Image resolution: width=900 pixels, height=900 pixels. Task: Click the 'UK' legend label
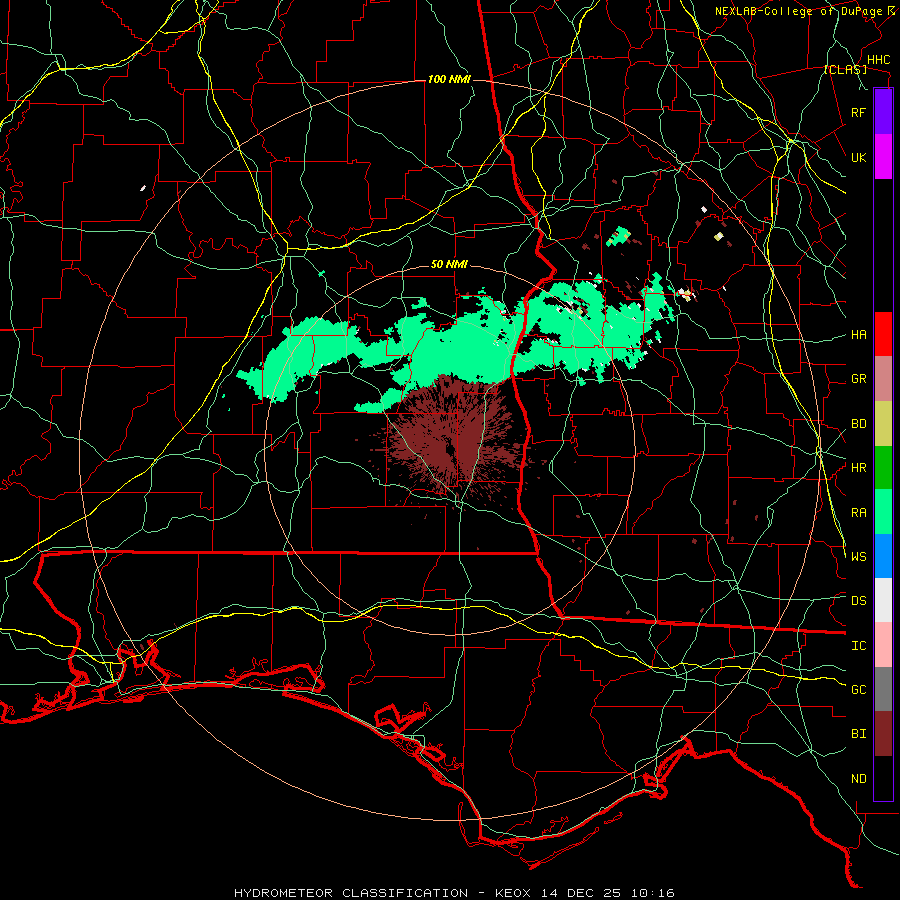point(858,157)
